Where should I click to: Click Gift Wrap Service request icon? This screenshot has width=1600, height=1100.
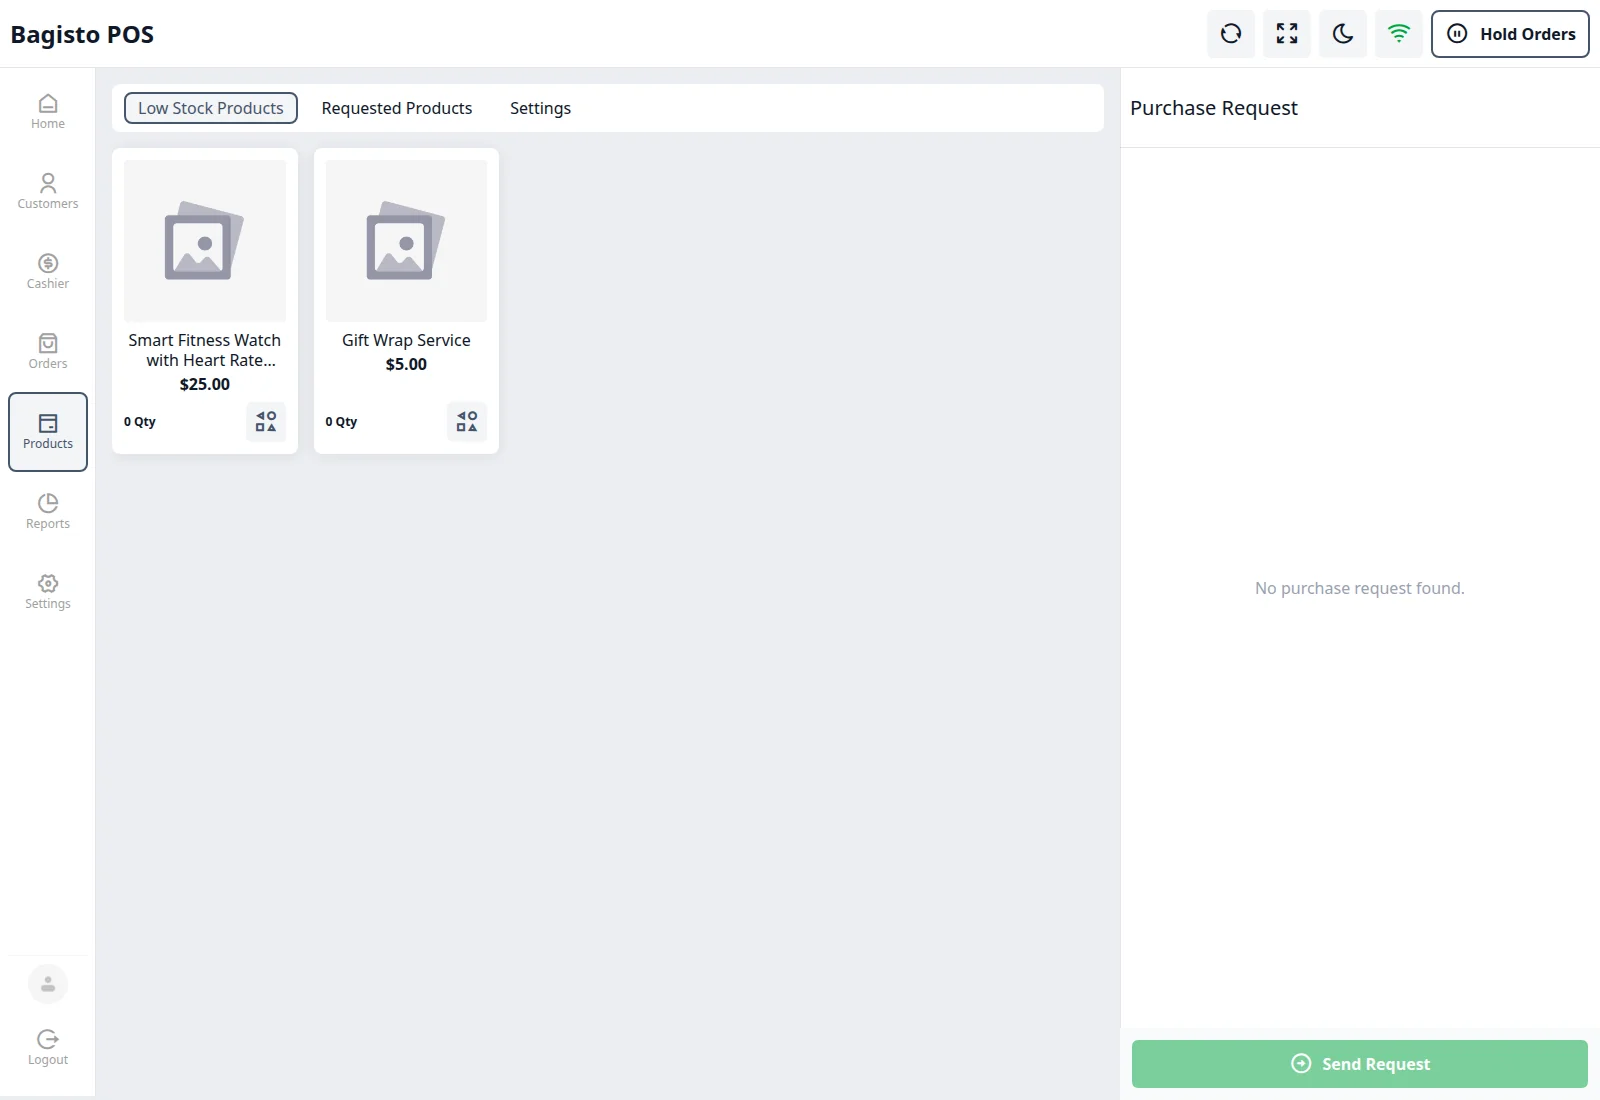pyautogui.click(x=467, y=422)
